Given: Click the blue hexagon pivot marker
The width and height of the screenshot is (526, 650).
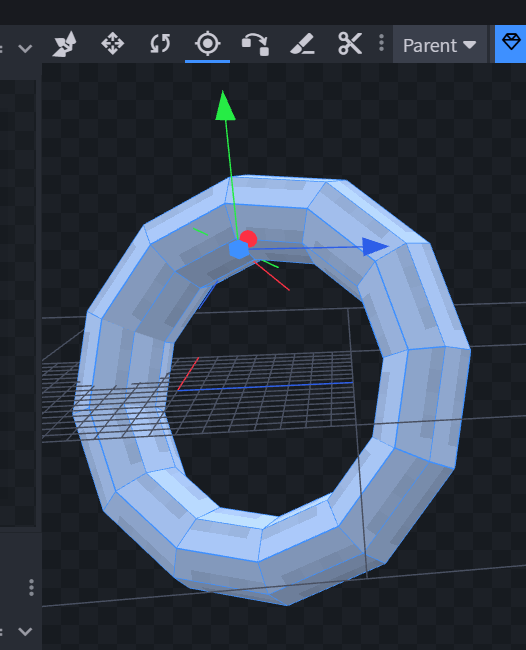Looking at the screenshot, I should [x=239, y=250].
